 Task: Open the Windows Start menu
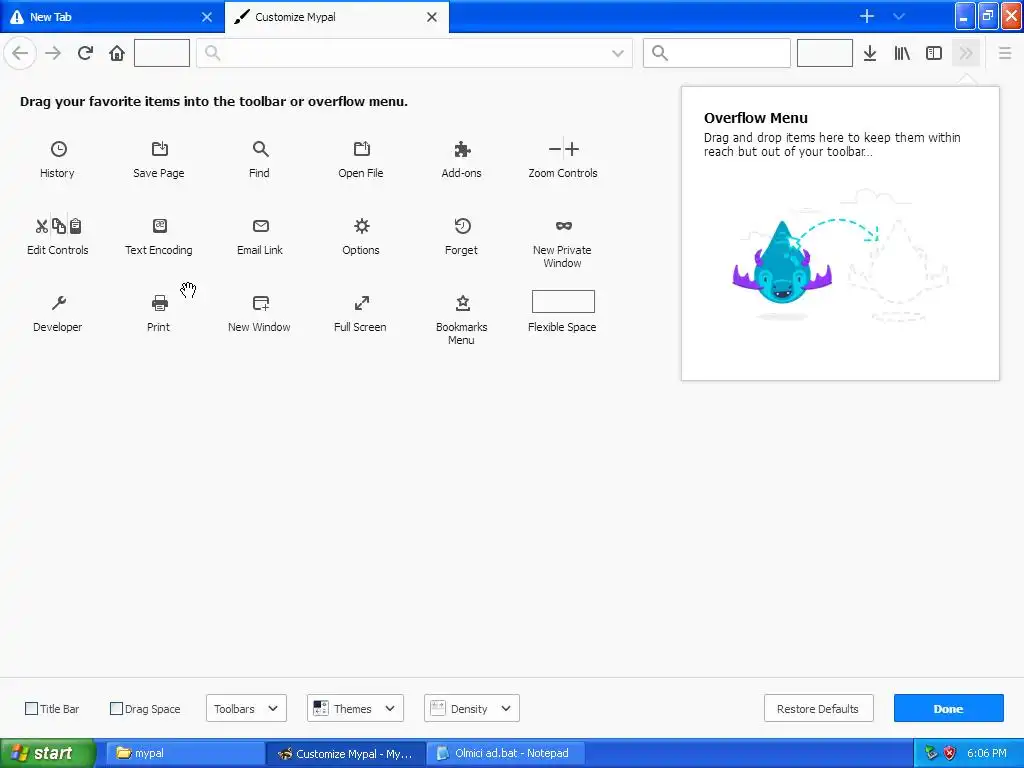(x=47, y=754)
